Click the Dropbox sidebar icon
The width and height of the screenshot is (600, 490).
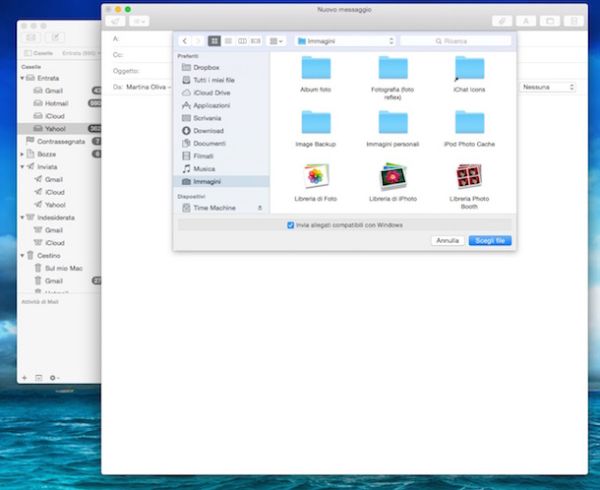(x=186, y=67)
